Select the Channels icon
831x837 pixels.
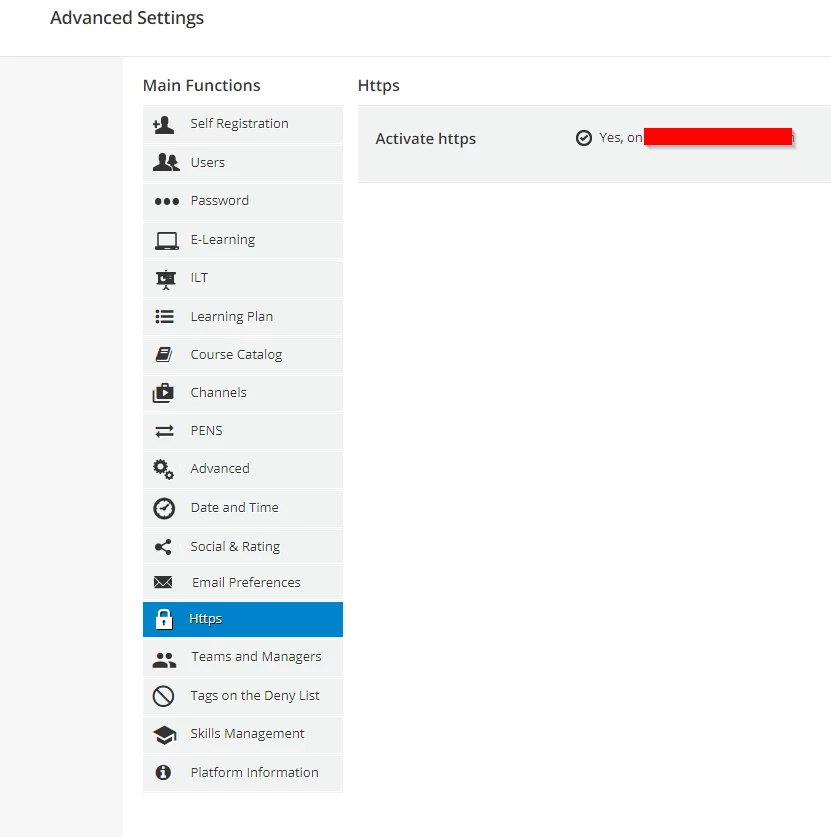click(x=164, y=393)
